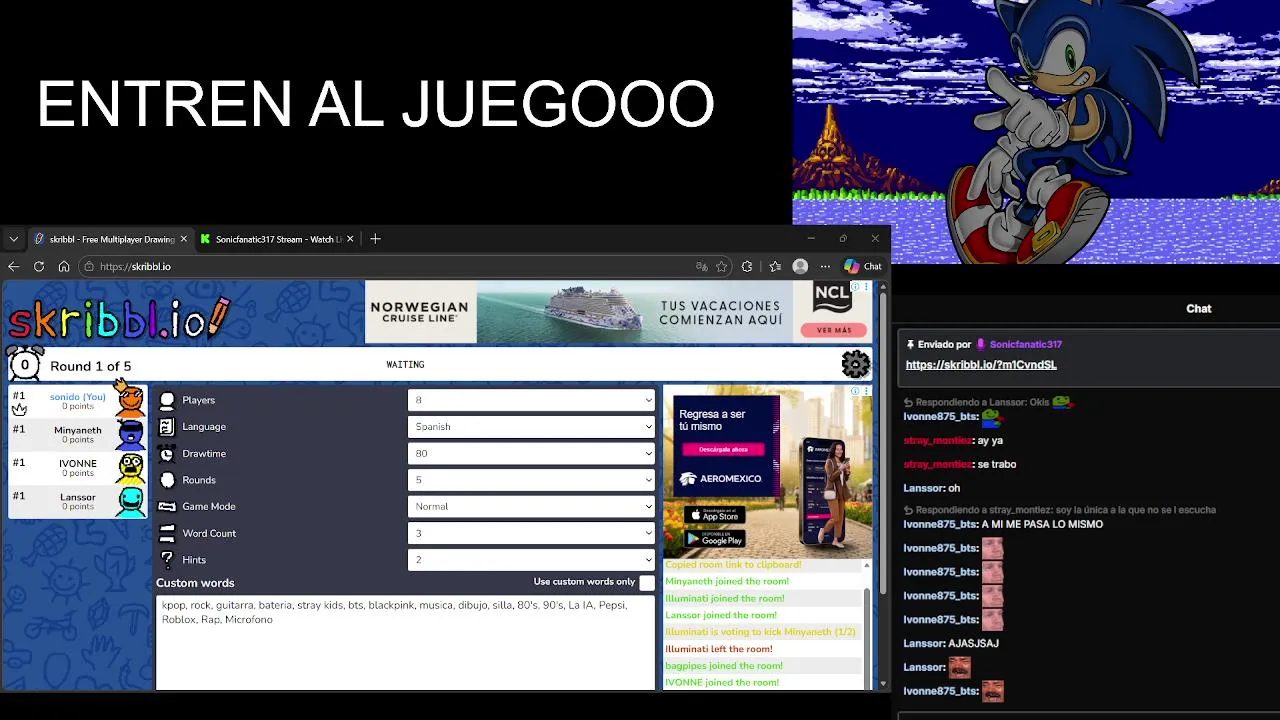The height and width of the screenshot is (720, 1280).
Task: Click the orange crowned avatar of sonido
Action: pyautogui.click(x=130, y=400)
